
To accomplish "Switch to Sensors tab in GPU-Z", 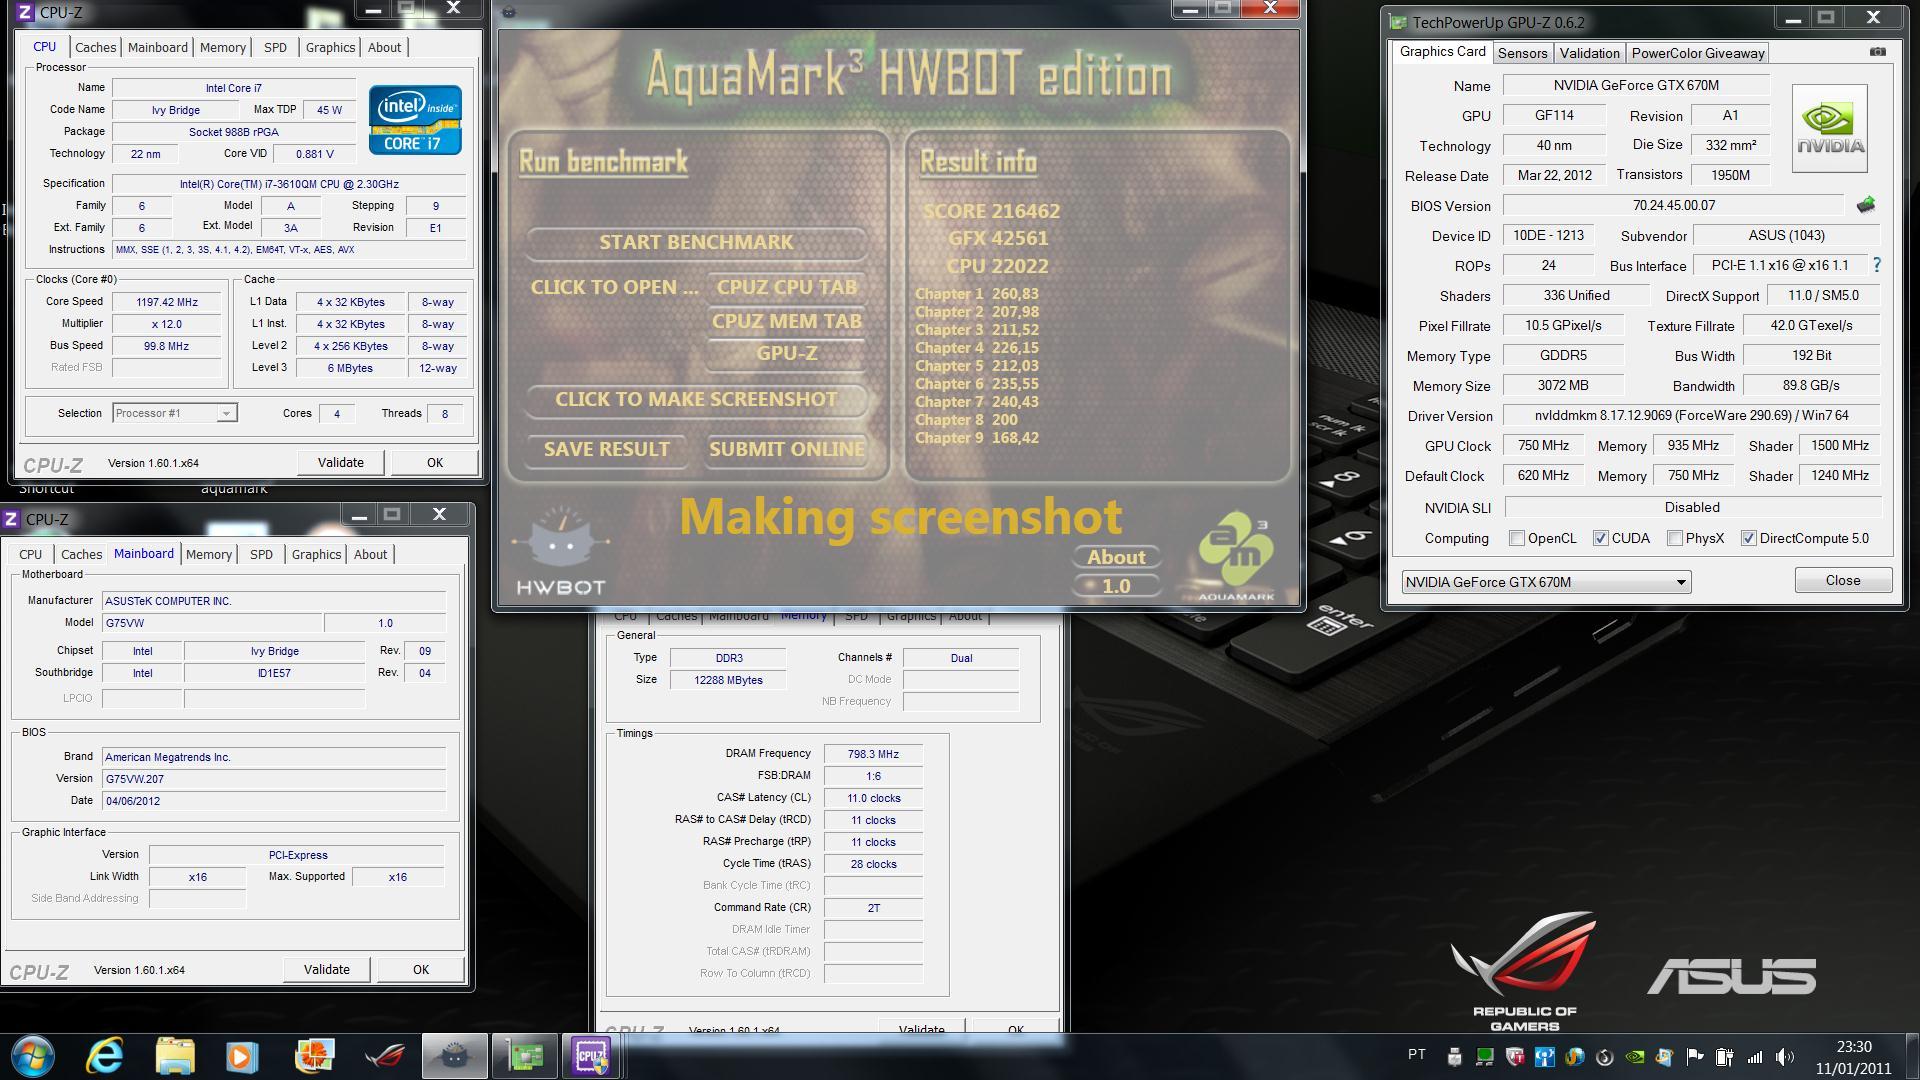I will click(1523, 53).
